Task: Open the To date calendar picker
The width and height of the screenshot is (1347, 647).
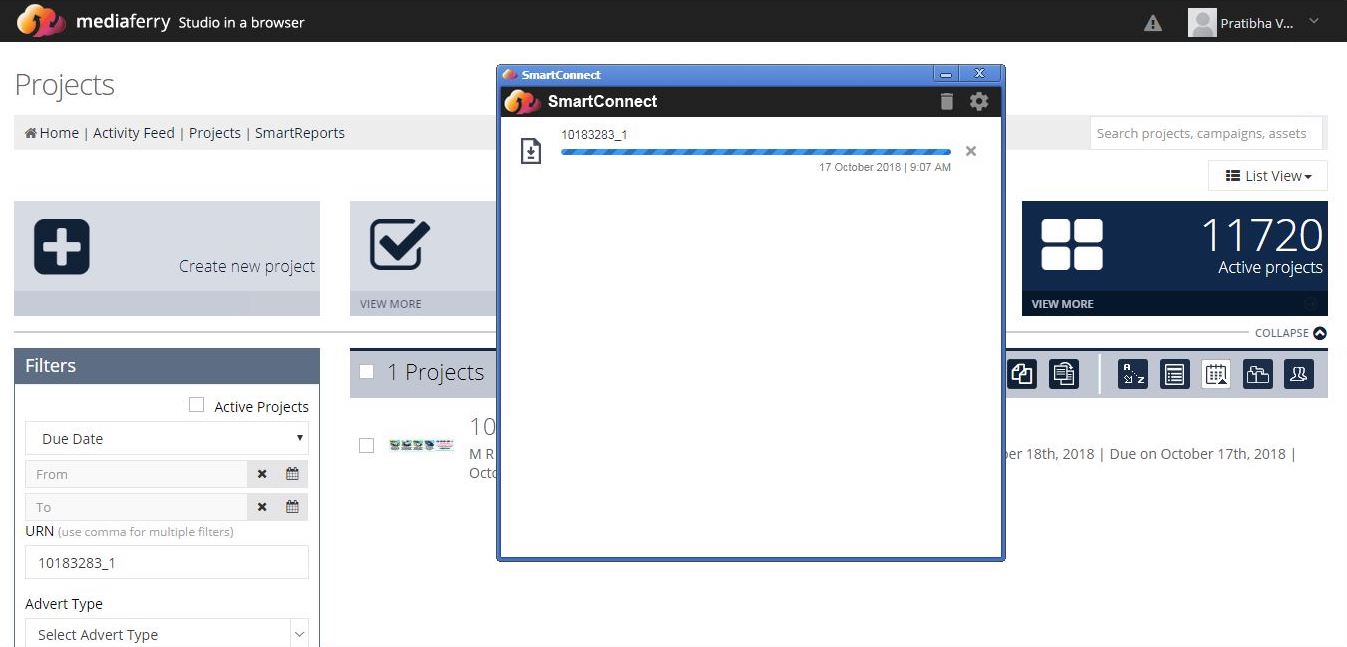Action: pyautogui.click(x=292, y=507)
